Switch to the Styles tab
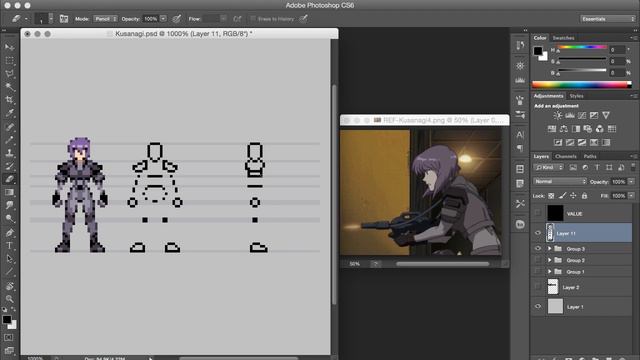The width and height of the screenshot is (640, 360). coord(576,96)
